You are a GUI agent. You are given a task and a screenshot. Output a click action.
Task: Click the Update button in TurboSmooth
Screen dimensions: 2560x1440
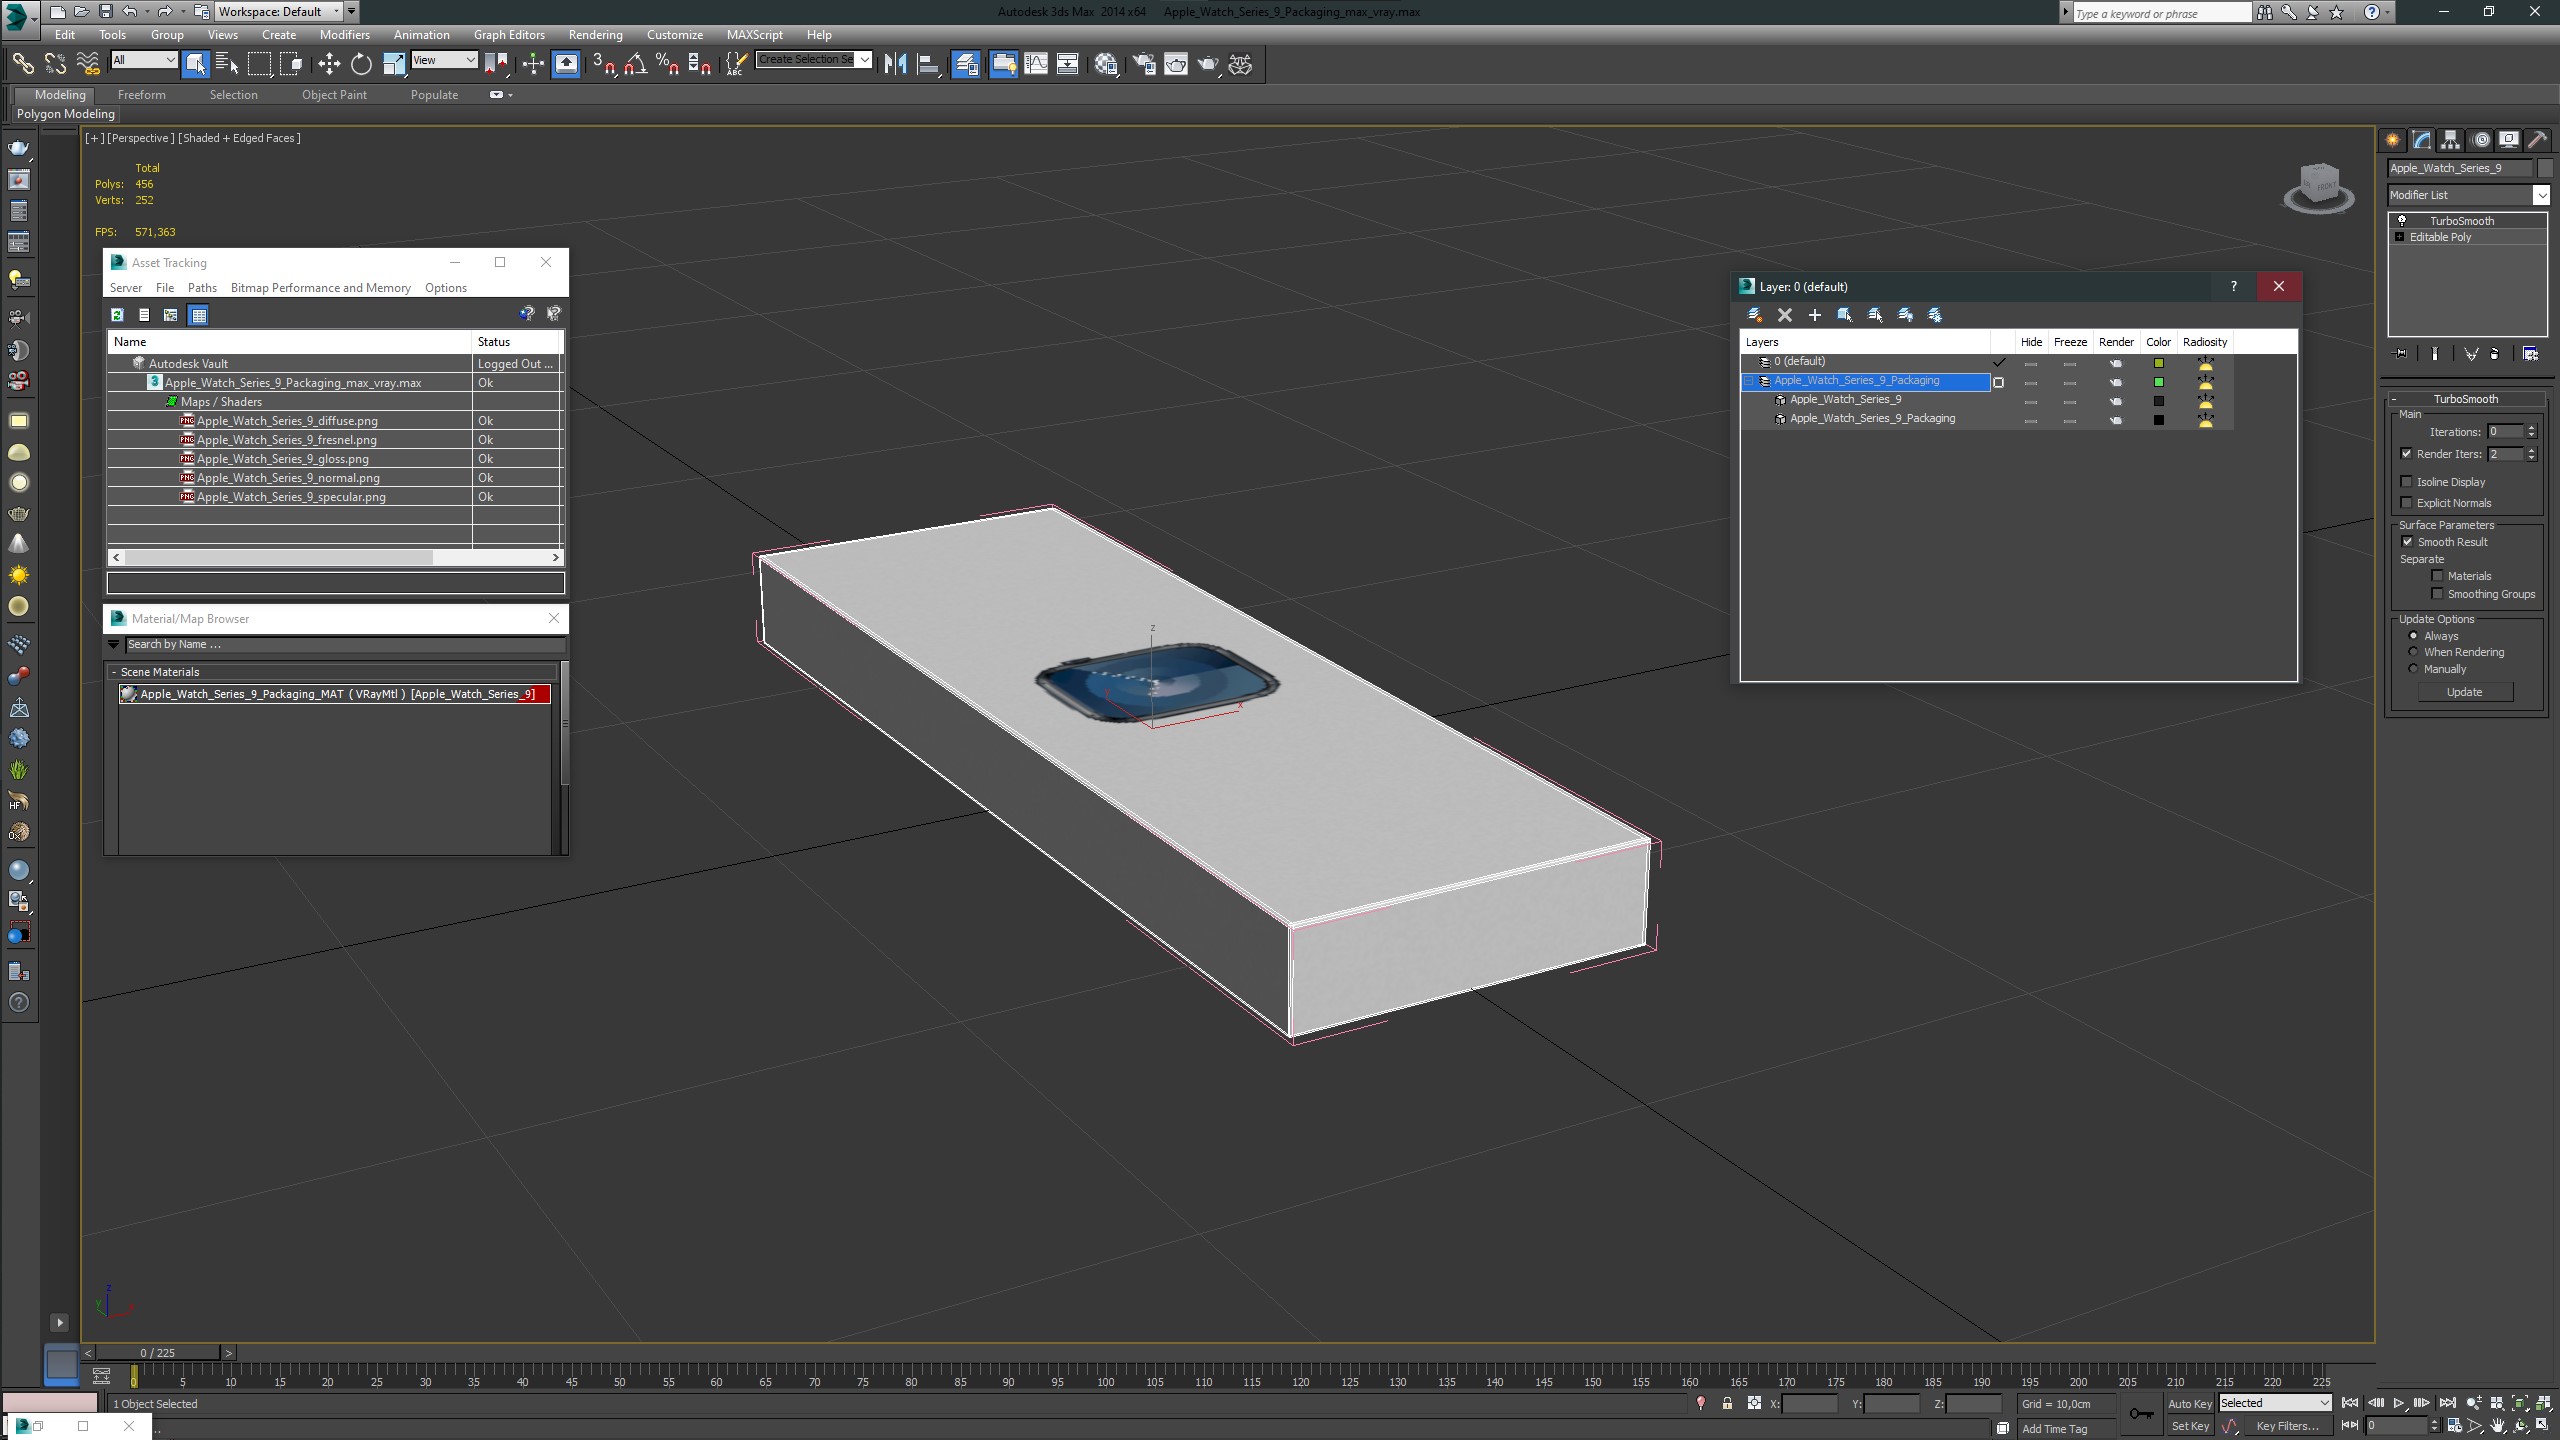[x=2463, y=692]
